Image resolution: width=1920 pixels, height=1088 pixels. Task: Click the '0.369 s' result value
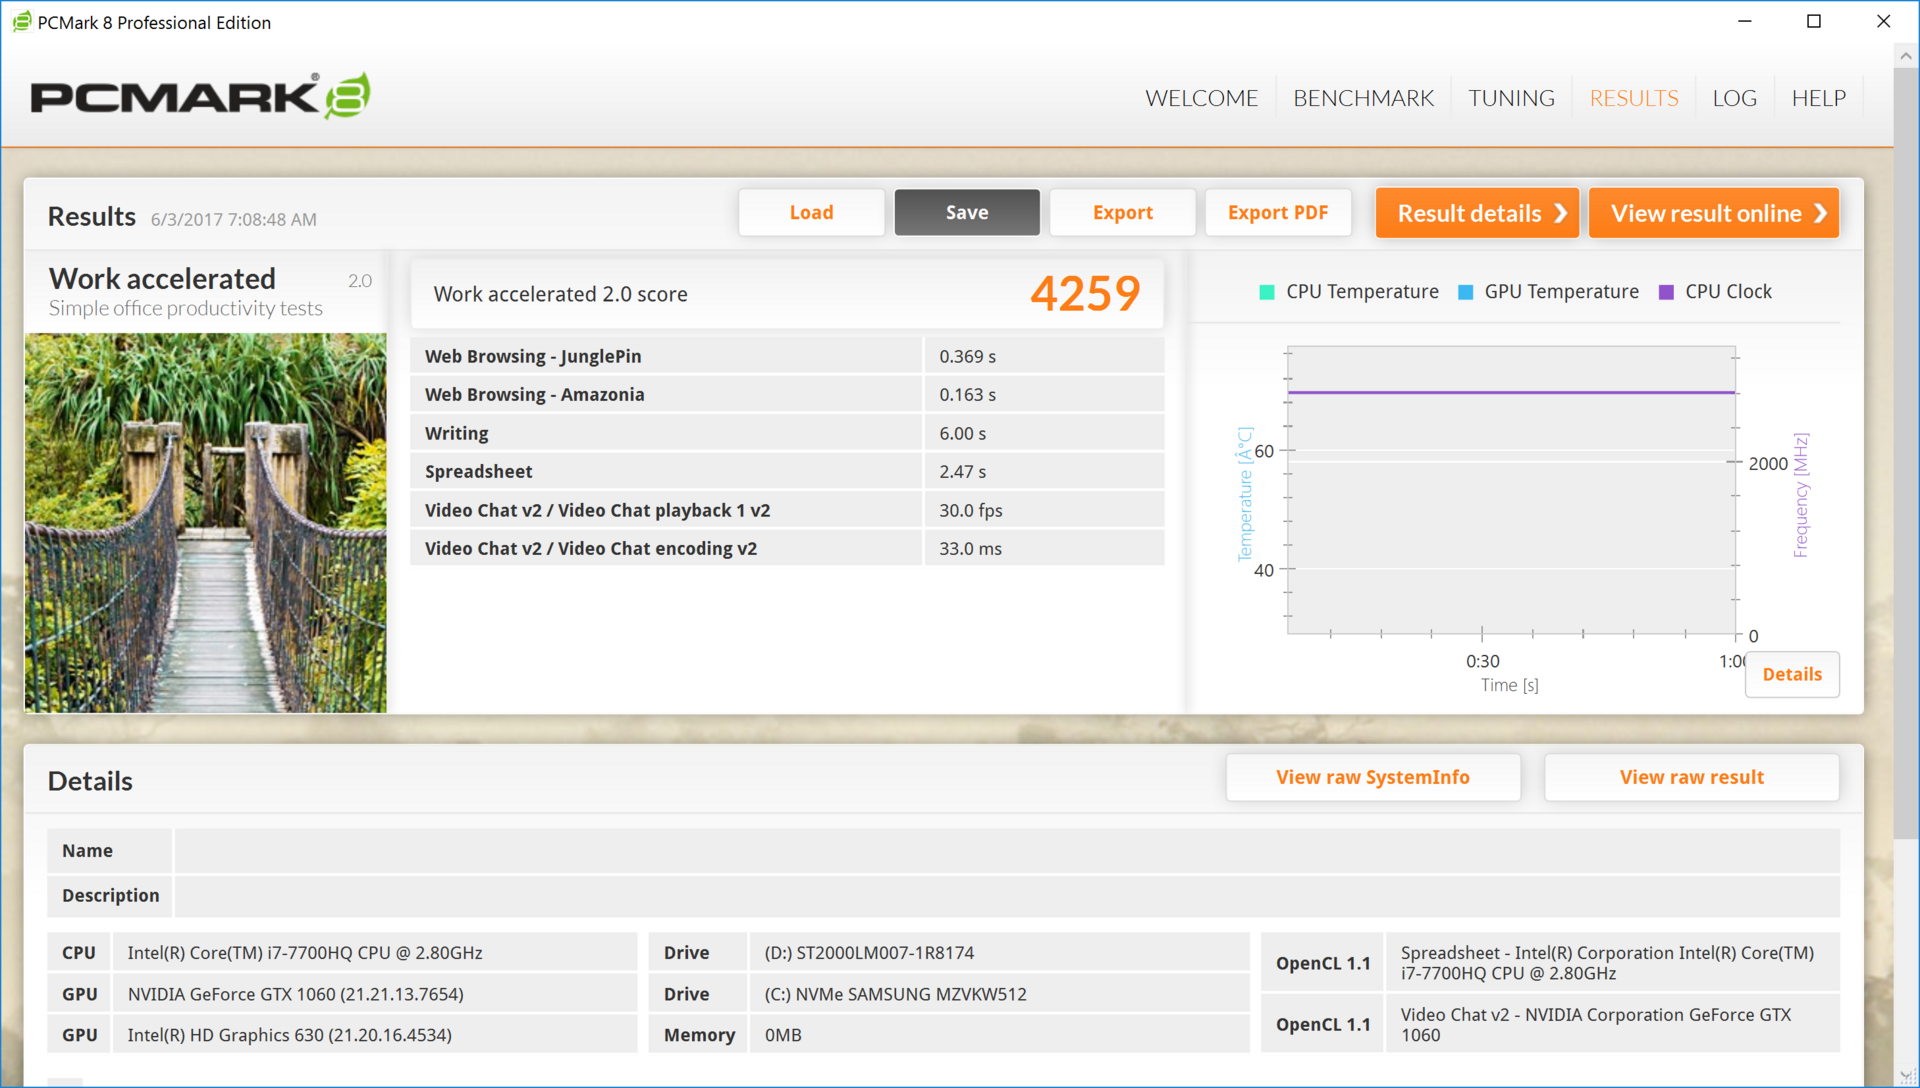pos(967,356)
